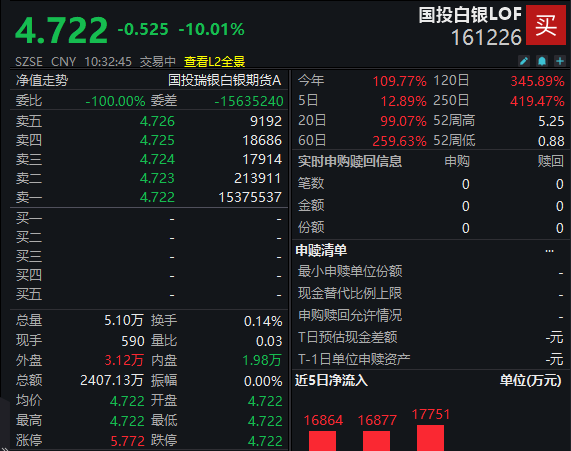Viewport: 571px width, 451px height.
Task: Click the 60日 return 259.63%
Action: click(399, 141)
